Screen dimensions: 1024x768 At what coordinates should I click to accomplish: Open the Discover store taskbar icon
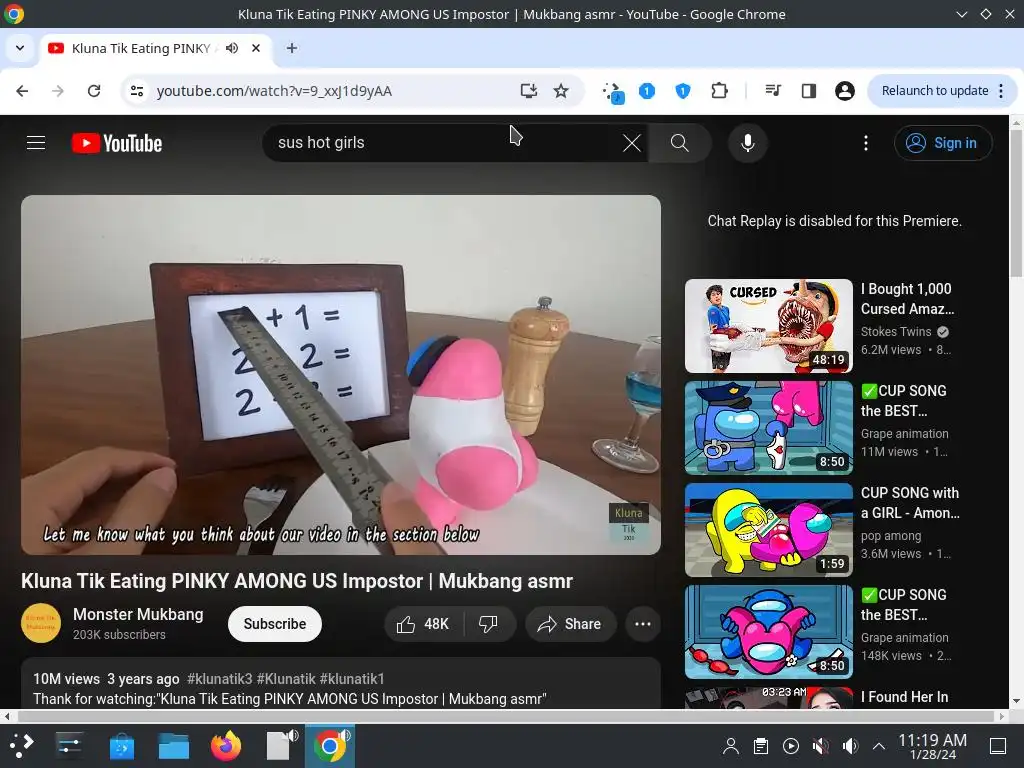click(x=121, y=746)
